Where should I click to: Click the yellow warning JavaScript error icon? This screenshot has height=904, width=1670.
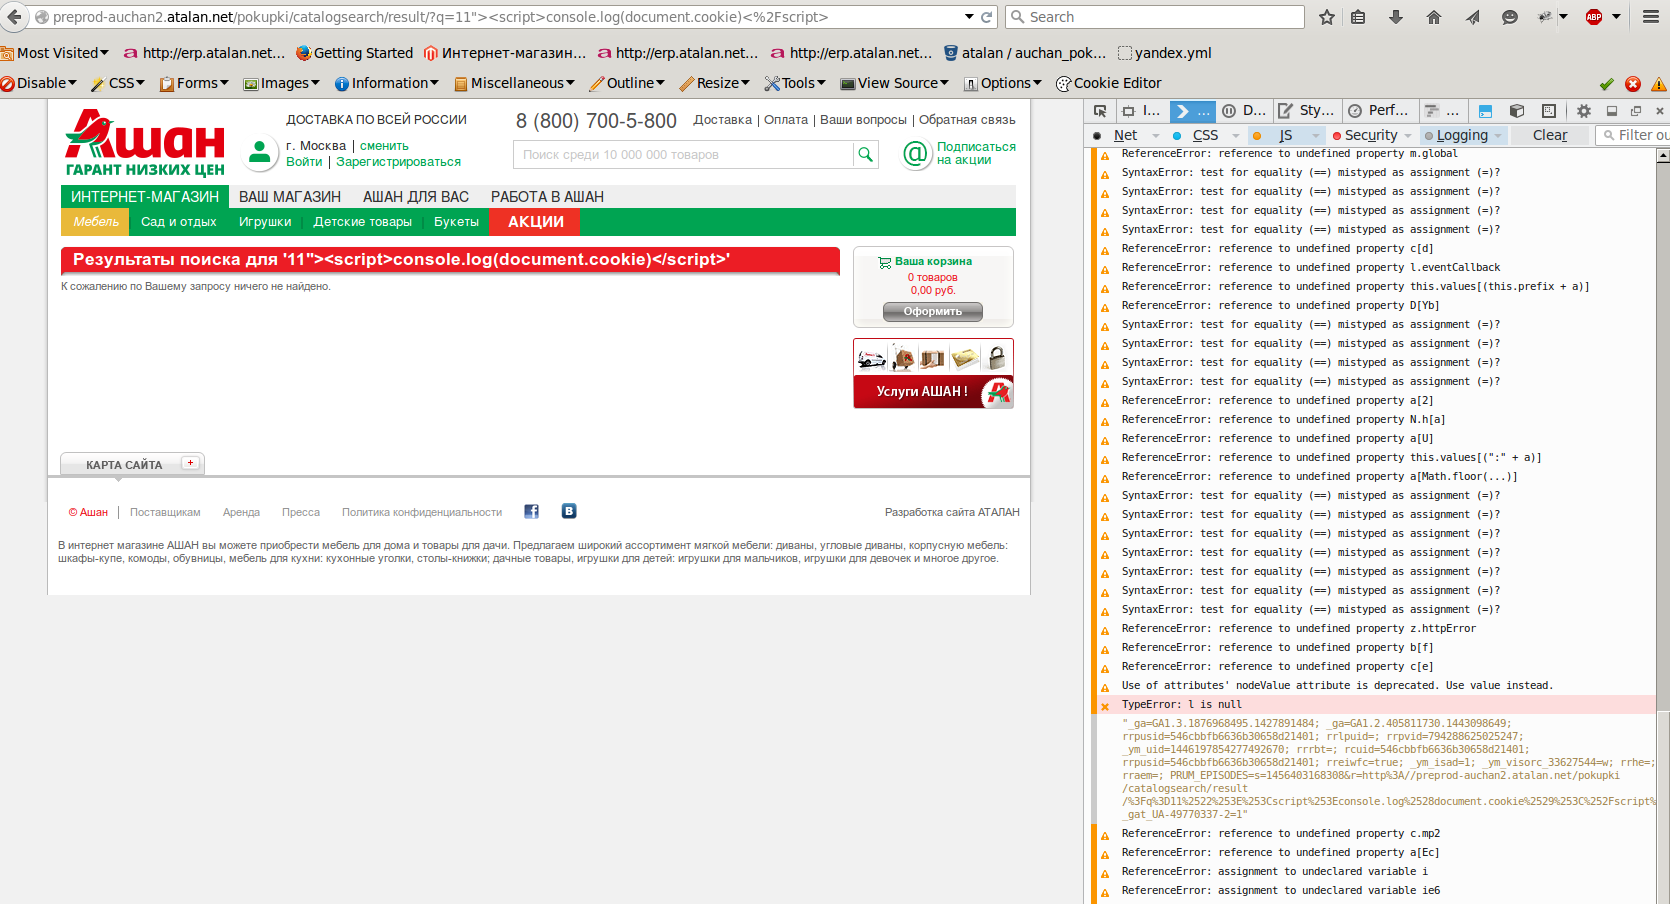1659,84
